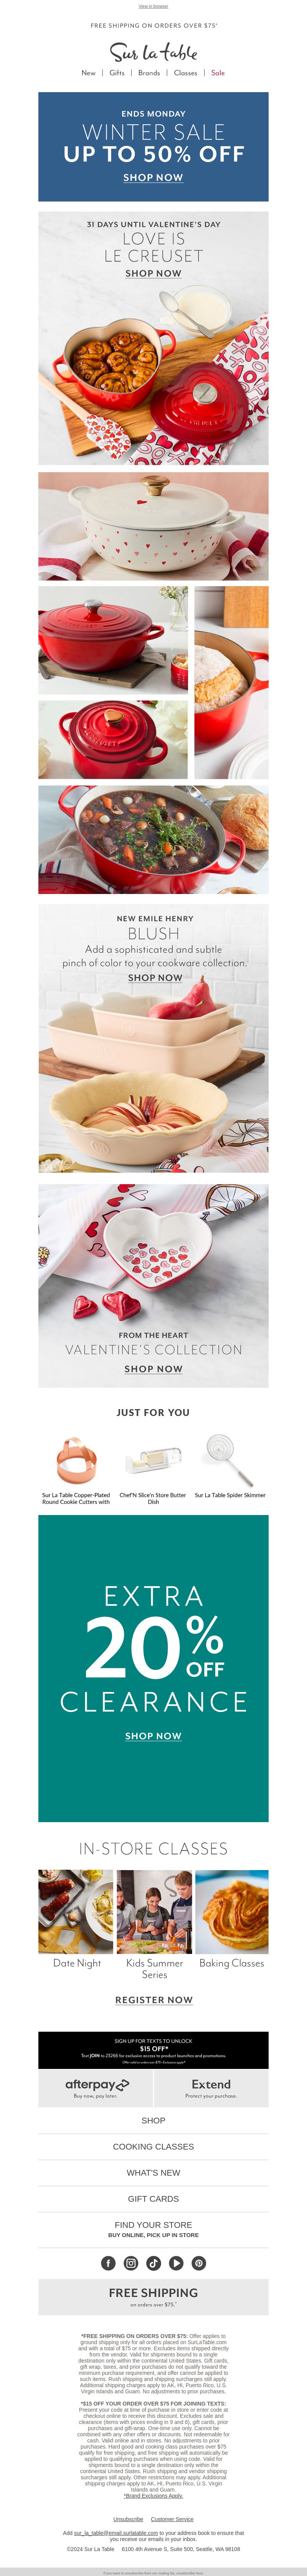Open the Instagram icon in the footer

click(131, 2263)
